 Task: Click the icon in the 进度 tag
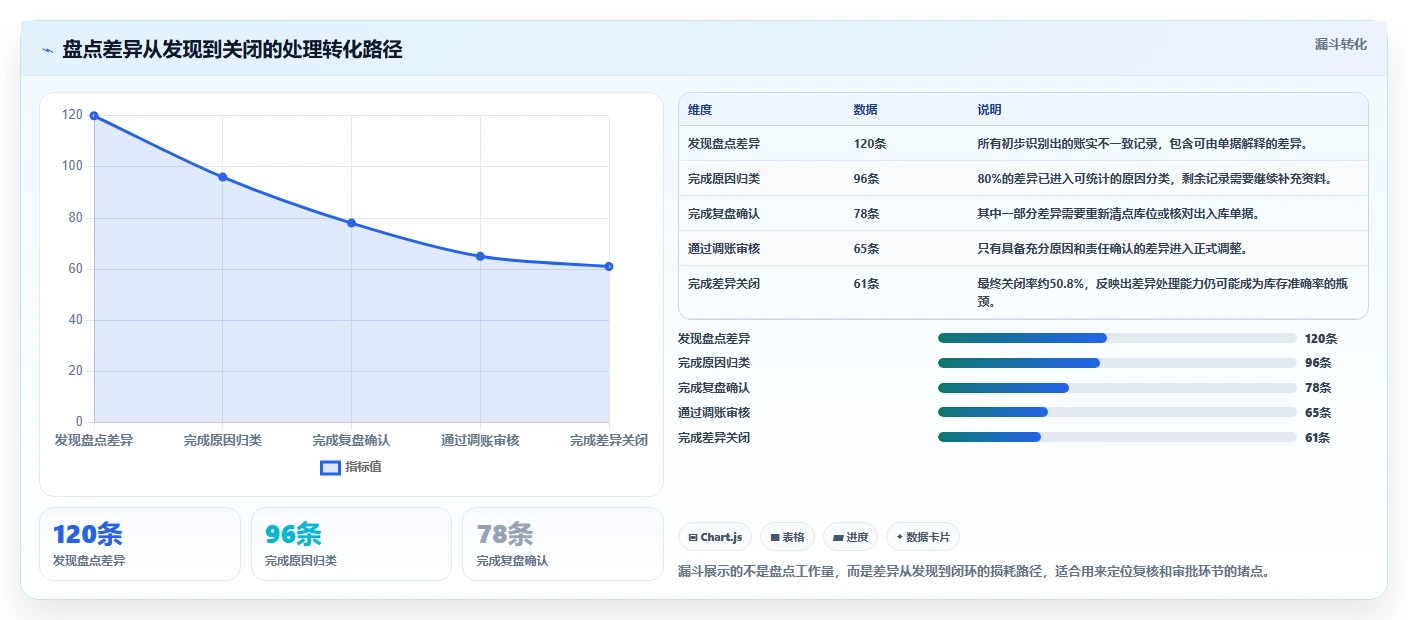pos(838,537)
